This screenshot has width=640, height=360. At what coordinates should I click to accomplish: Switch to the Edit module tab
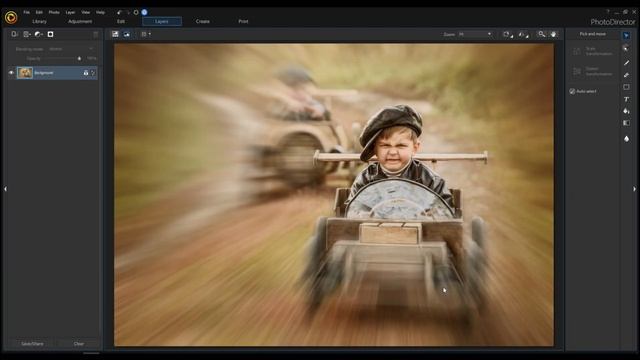click(121, 21)
